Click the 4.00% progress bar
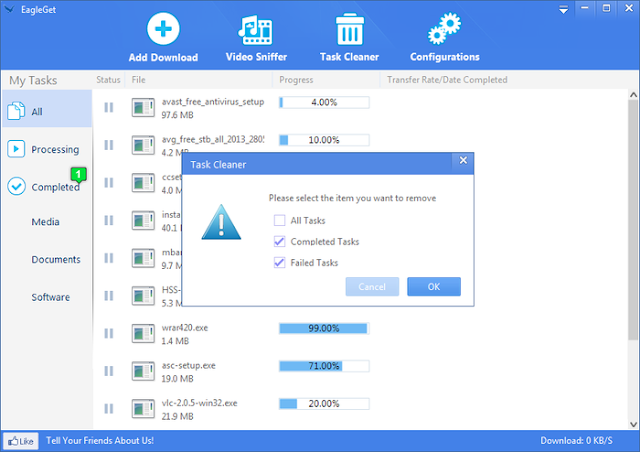 324,102
